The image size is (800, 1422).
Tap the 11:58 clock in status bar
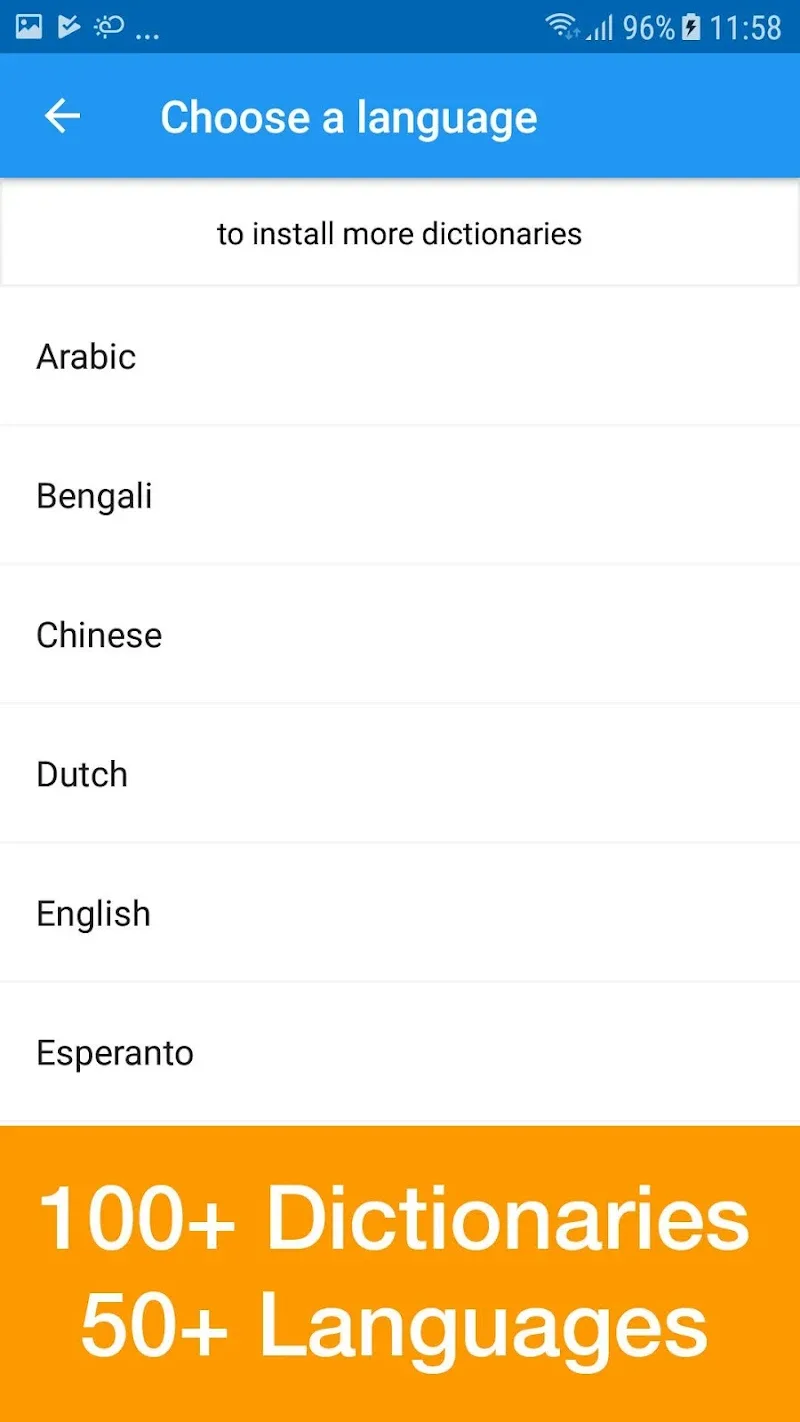pos(745,28)
